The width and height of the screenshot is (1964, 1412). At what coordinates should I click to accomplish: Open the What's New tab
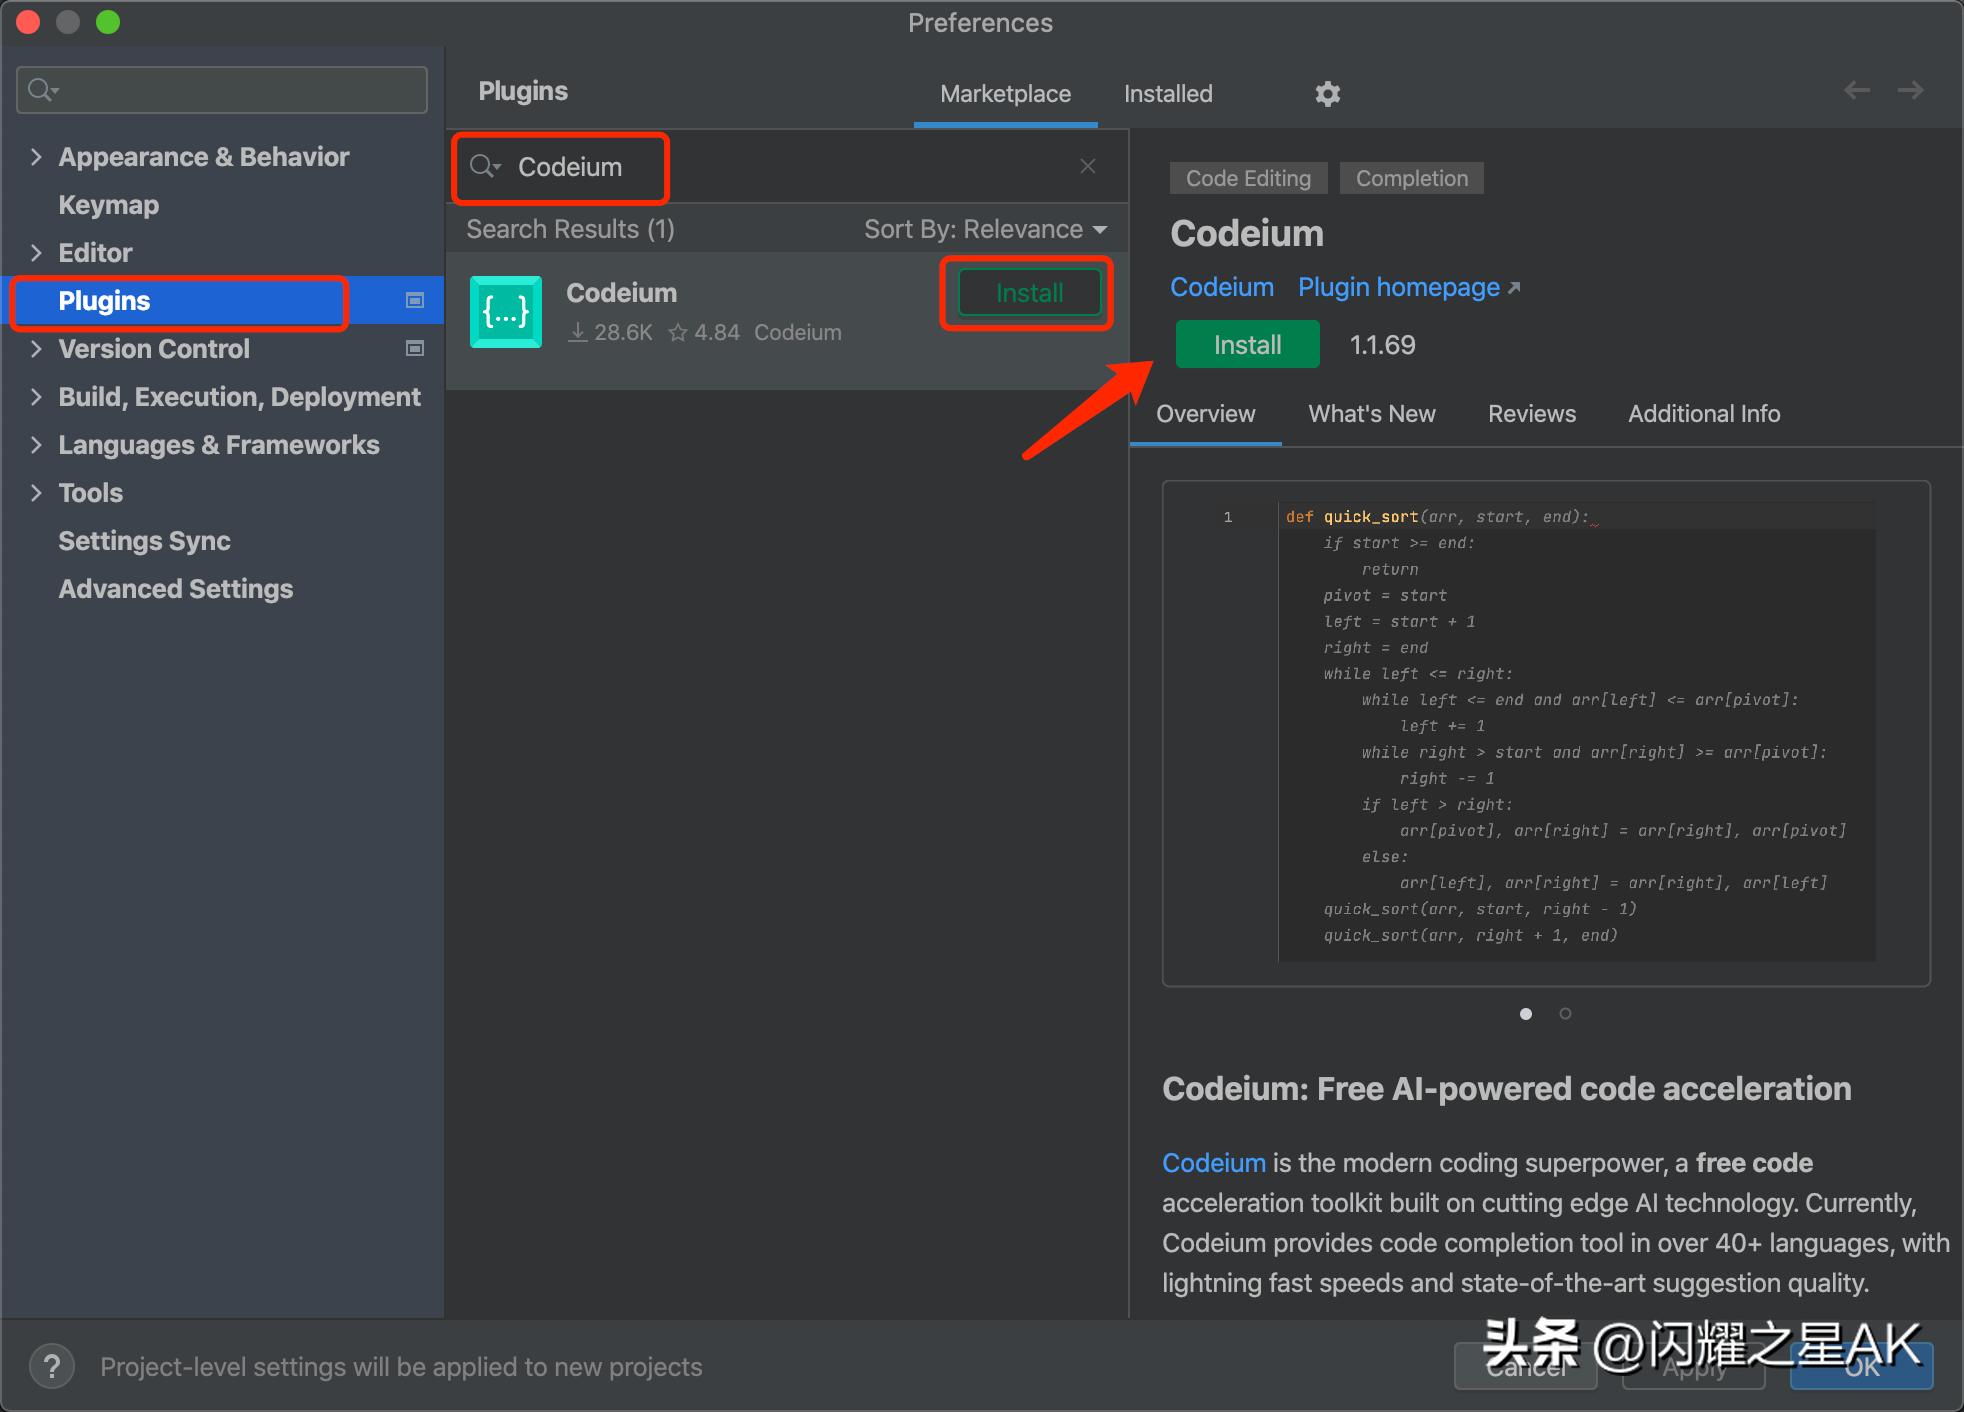point(1371,413)
